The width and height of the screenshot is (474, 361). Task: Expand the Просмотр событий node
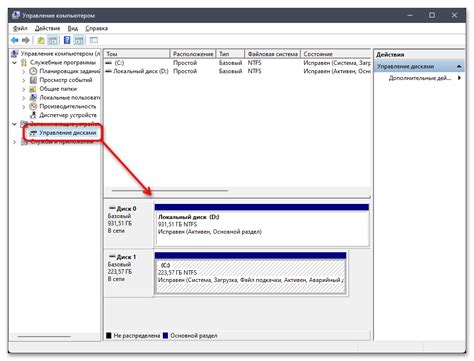(x=24, y=80)
